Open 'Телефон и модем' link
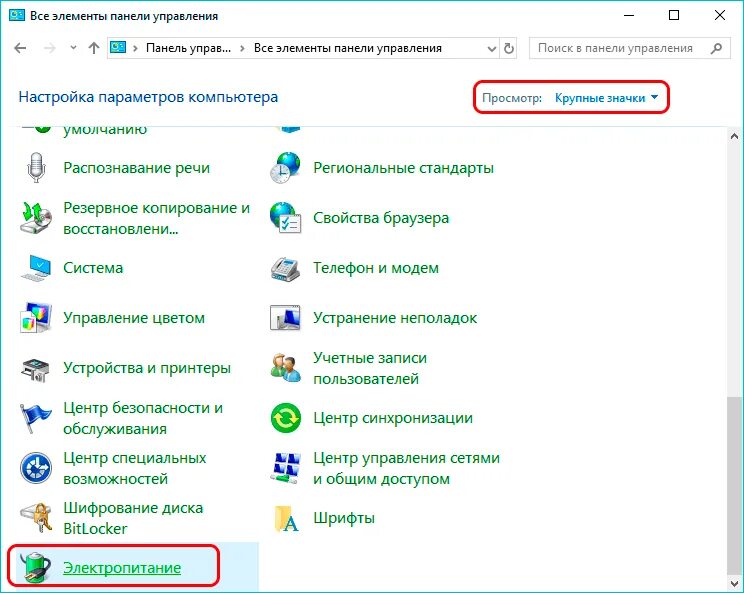 point(376,268)
